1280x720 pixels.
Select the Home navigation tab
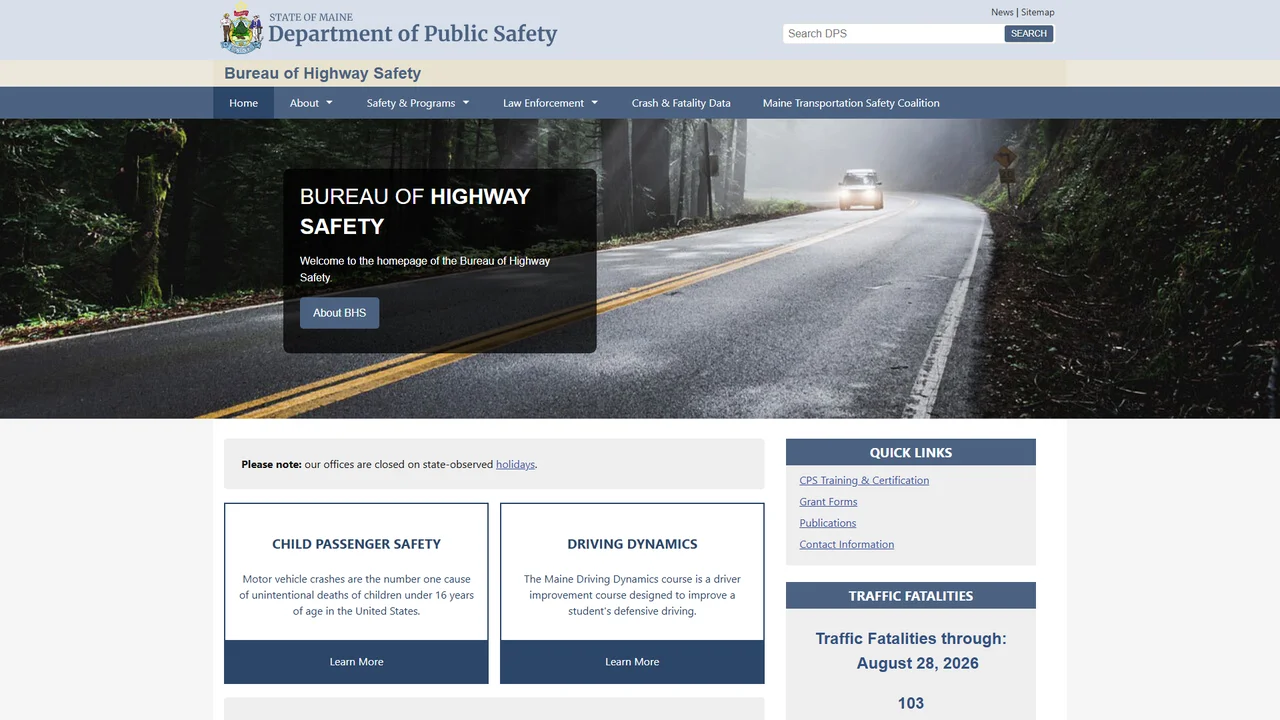click(x=243, y=103)
